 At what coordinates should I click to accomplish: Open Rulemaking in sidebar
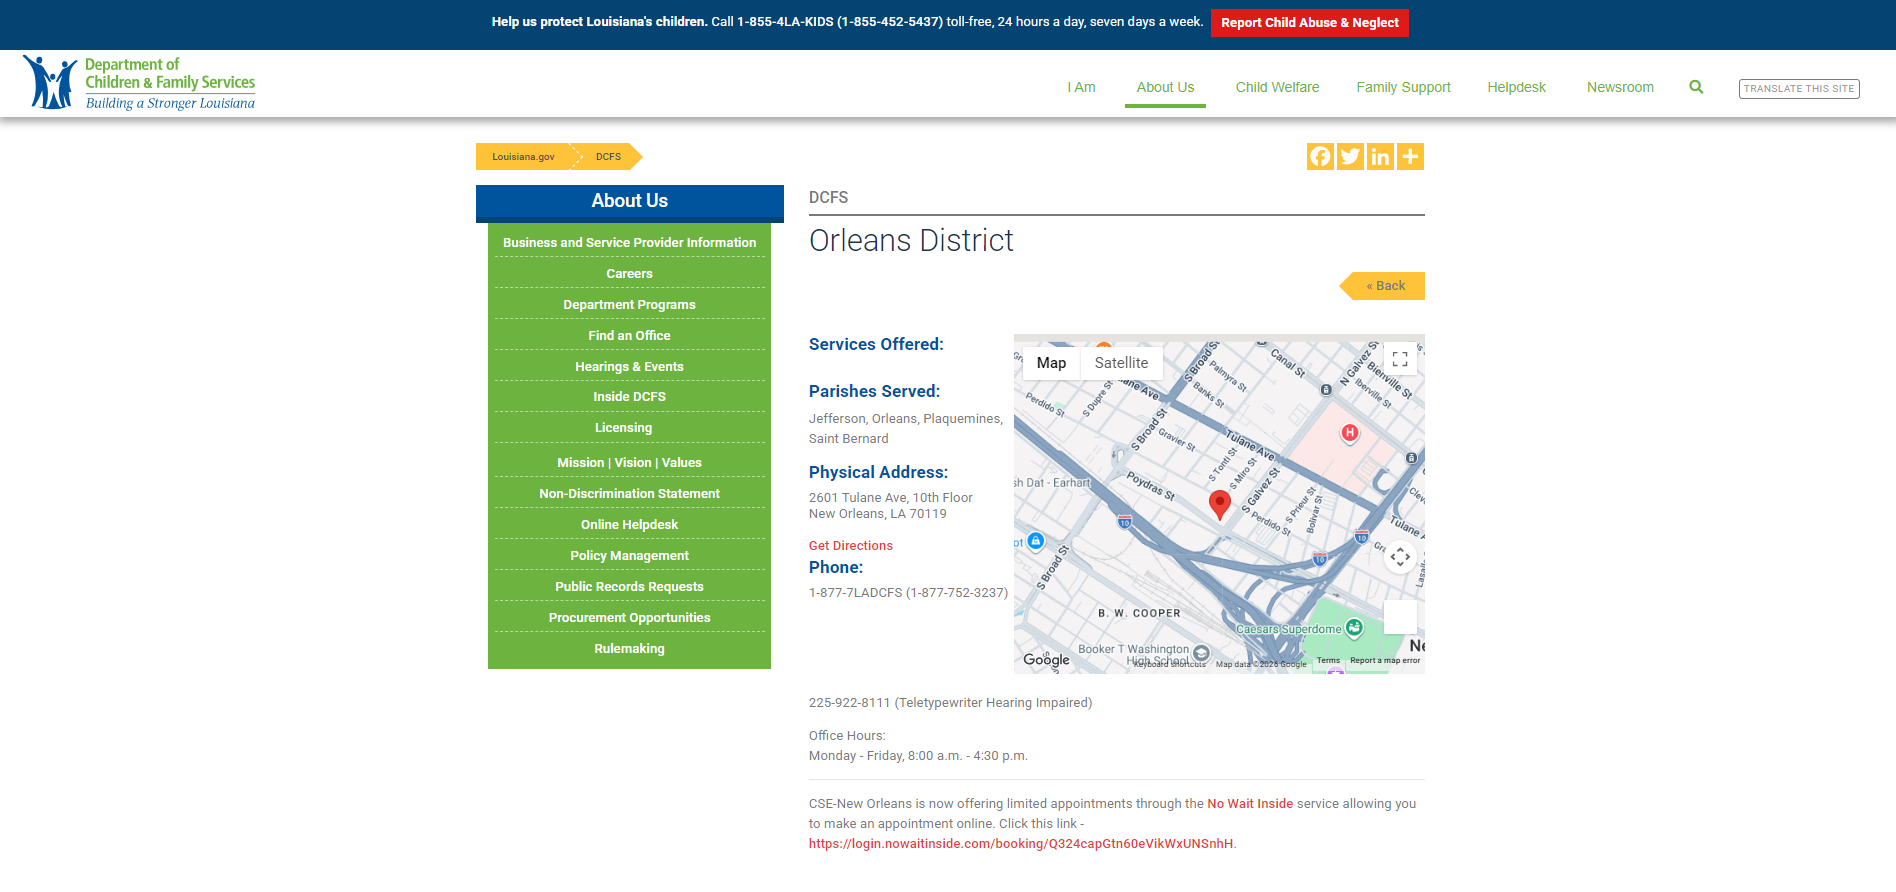[629, 649]
